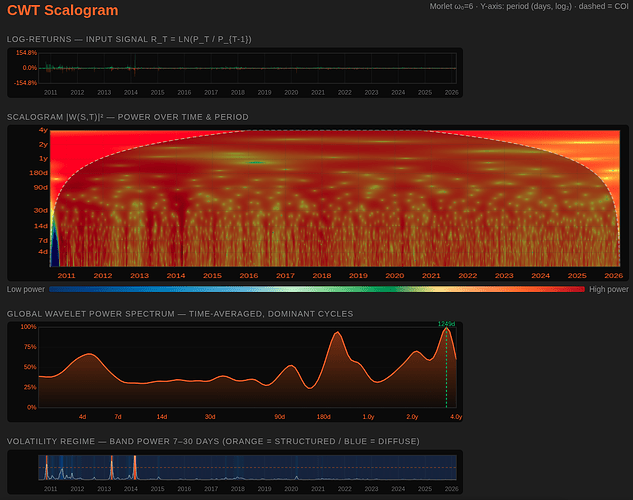Click the 30d period label on scalogram axis

point(40,210)
